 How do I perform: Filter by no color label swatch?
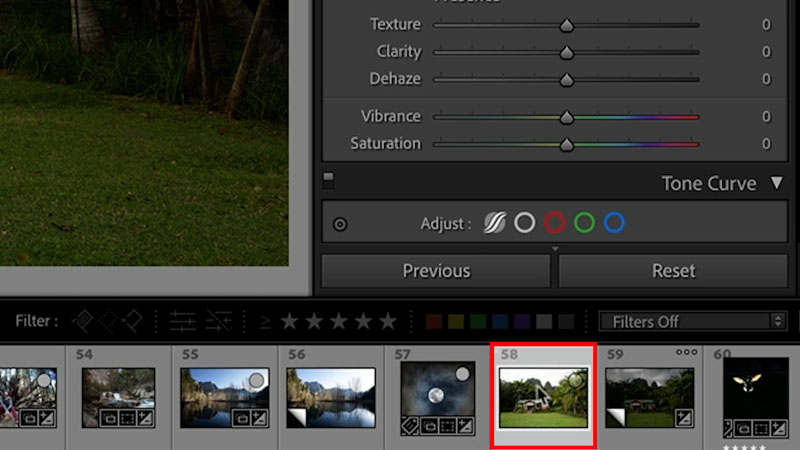(x=566, y=321)
